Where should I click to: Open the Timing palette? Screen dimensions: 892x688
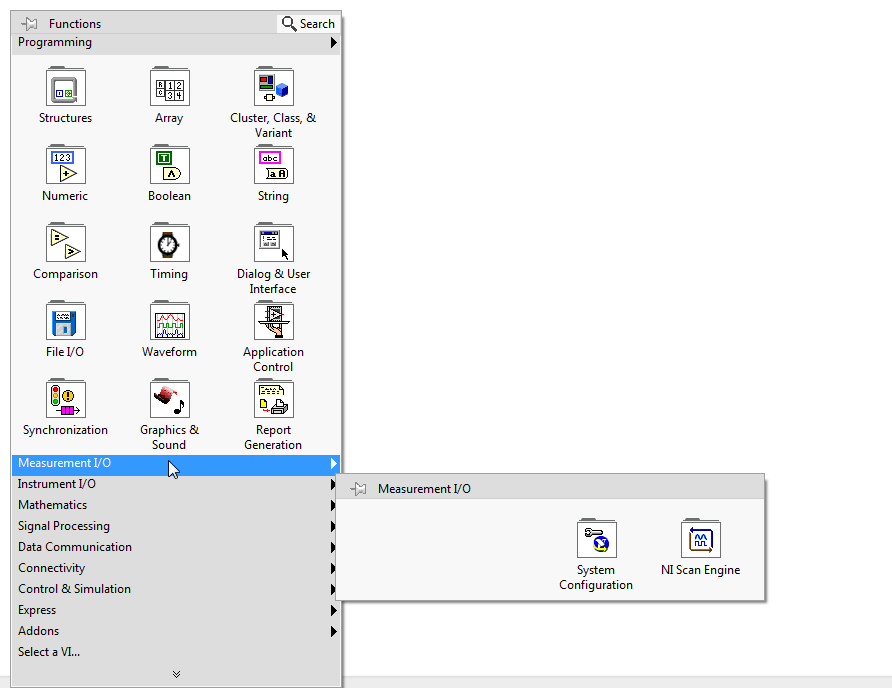170,243
